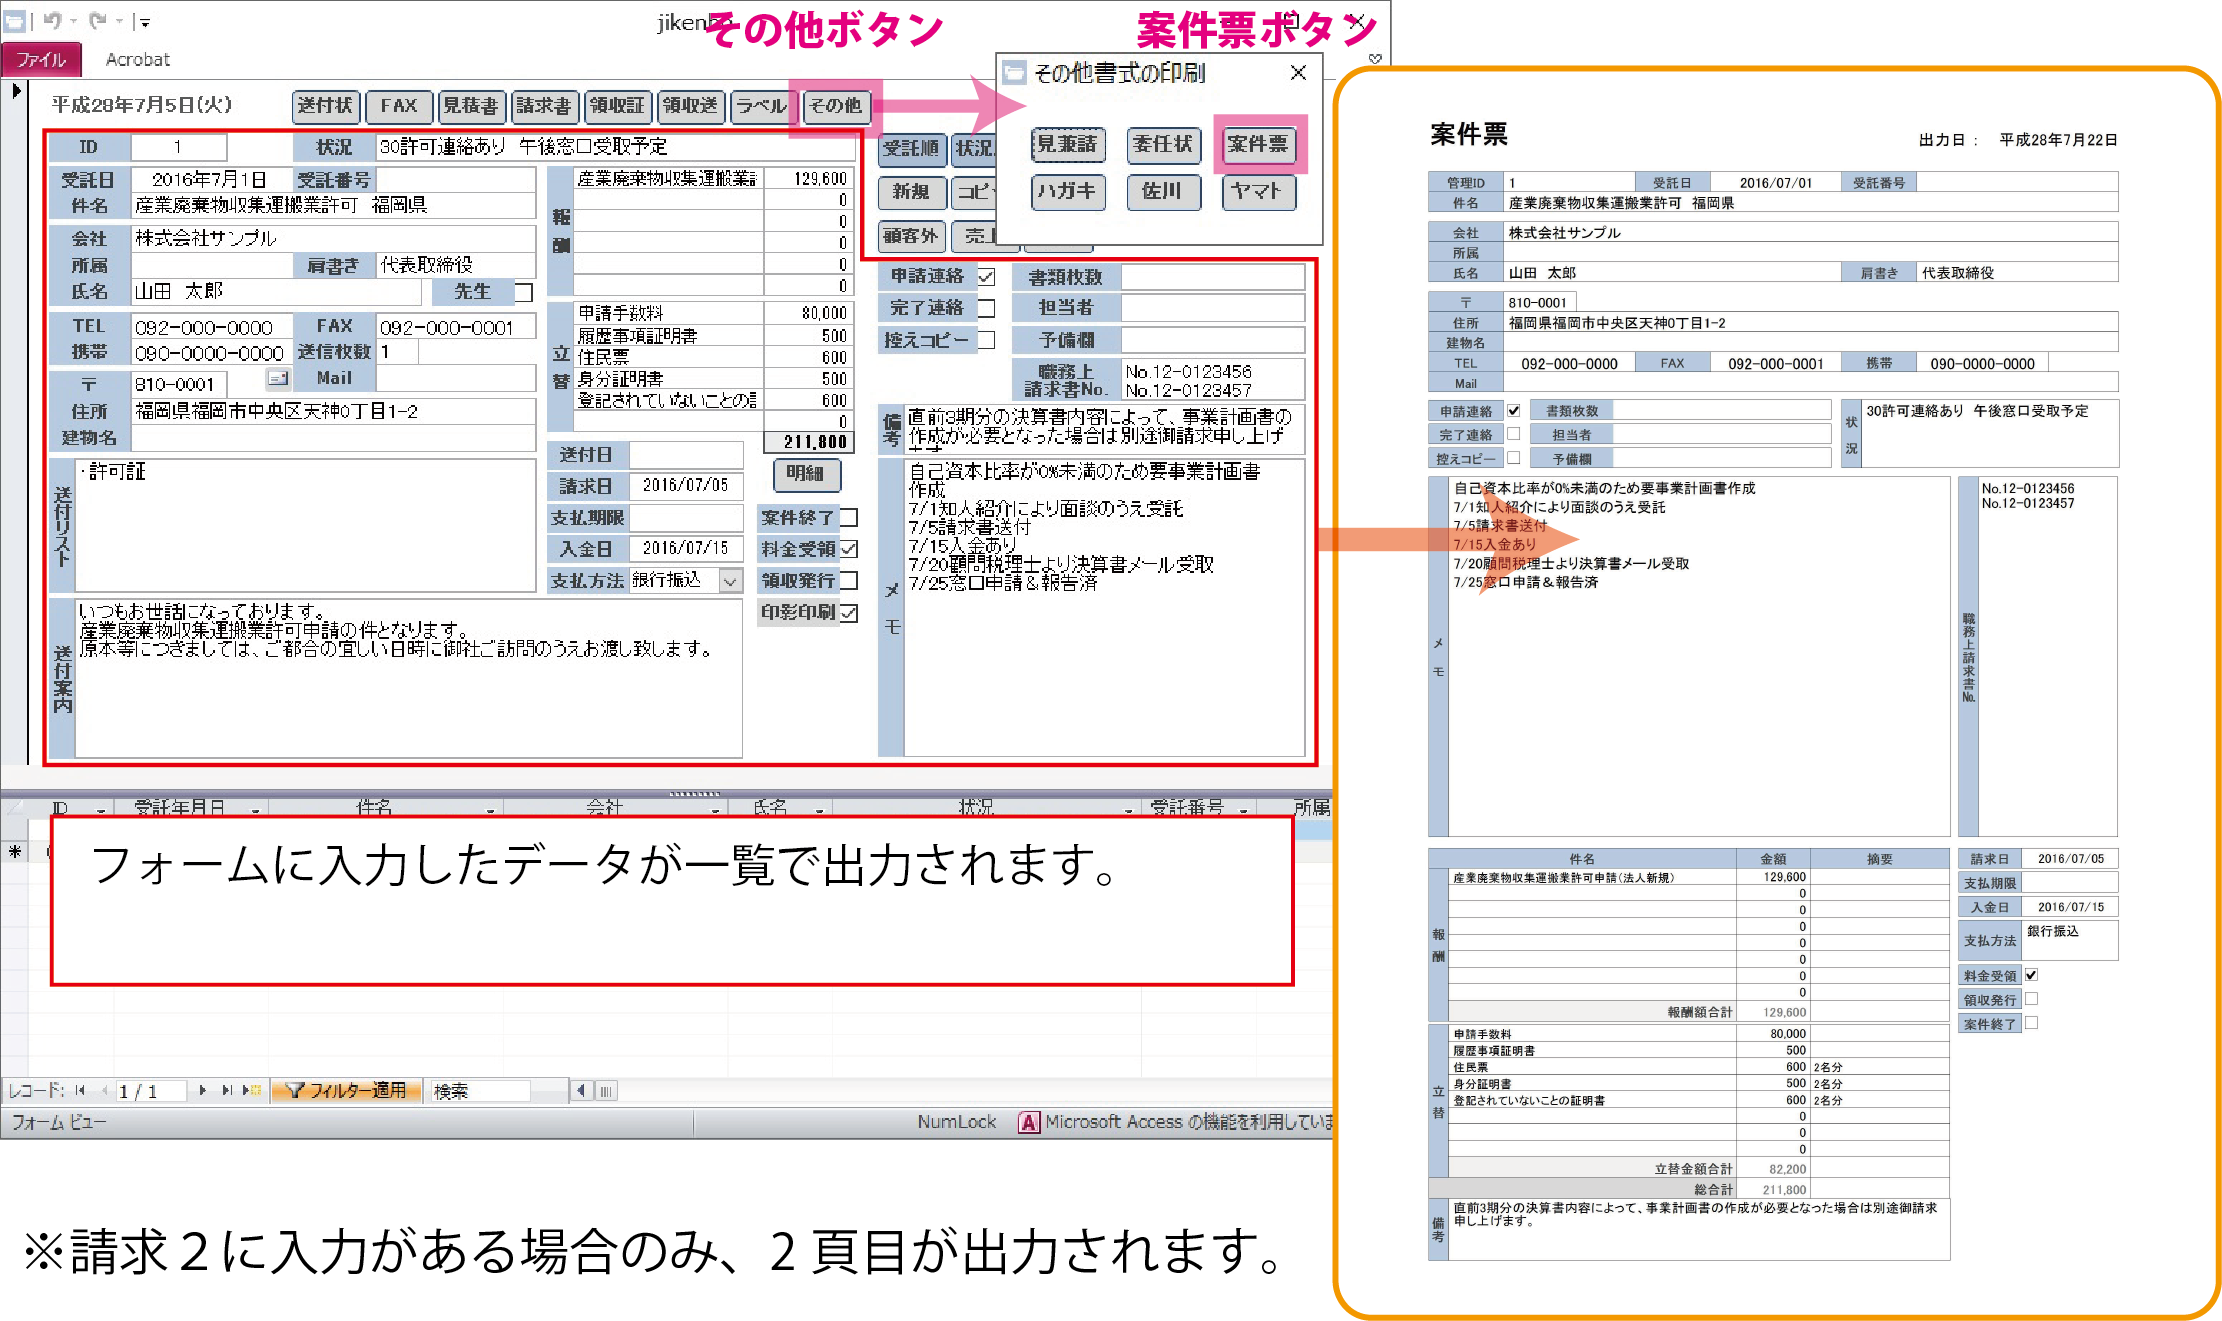Click the filter funnel フィルター適用 indicator
The height and width of the screenshot is (1321, 2222).
[x=347, y=1091]
